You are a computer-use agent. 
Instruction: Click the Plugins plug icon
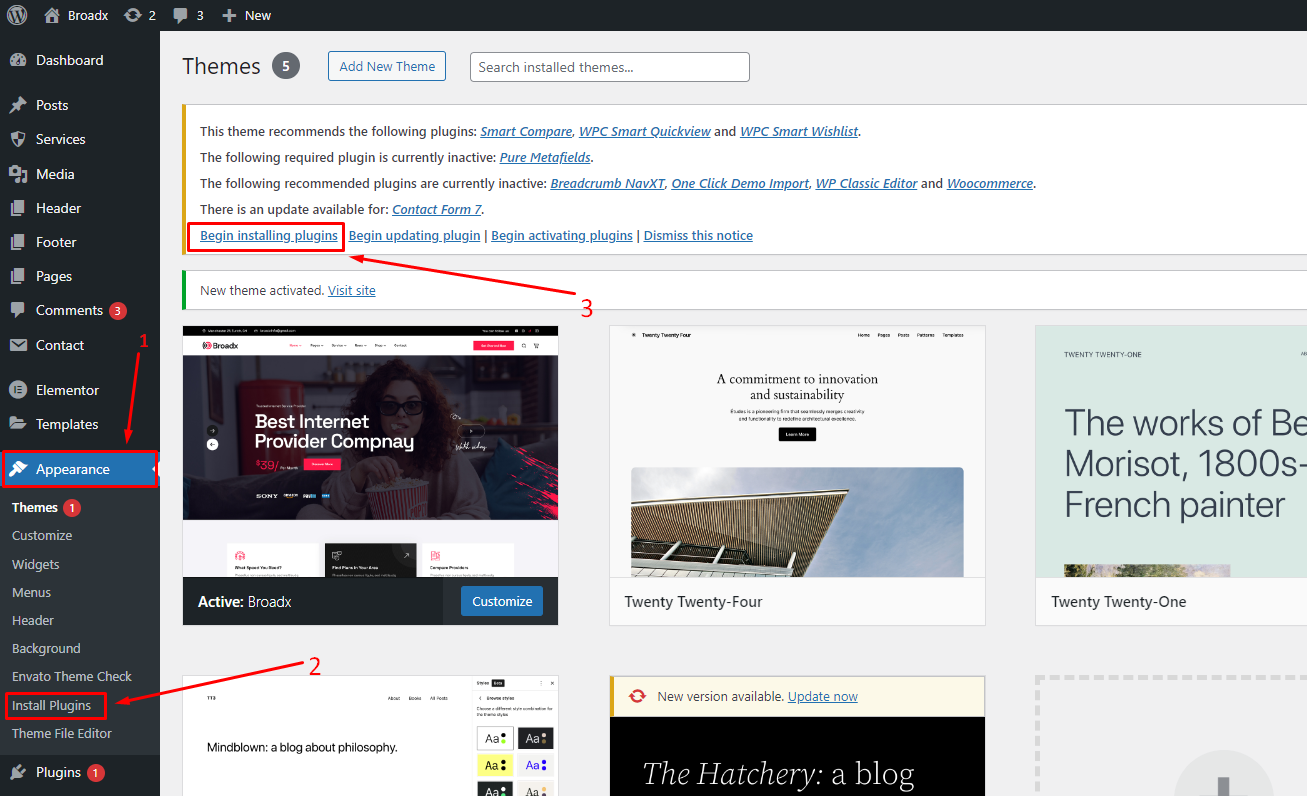[x=18, y=772]
